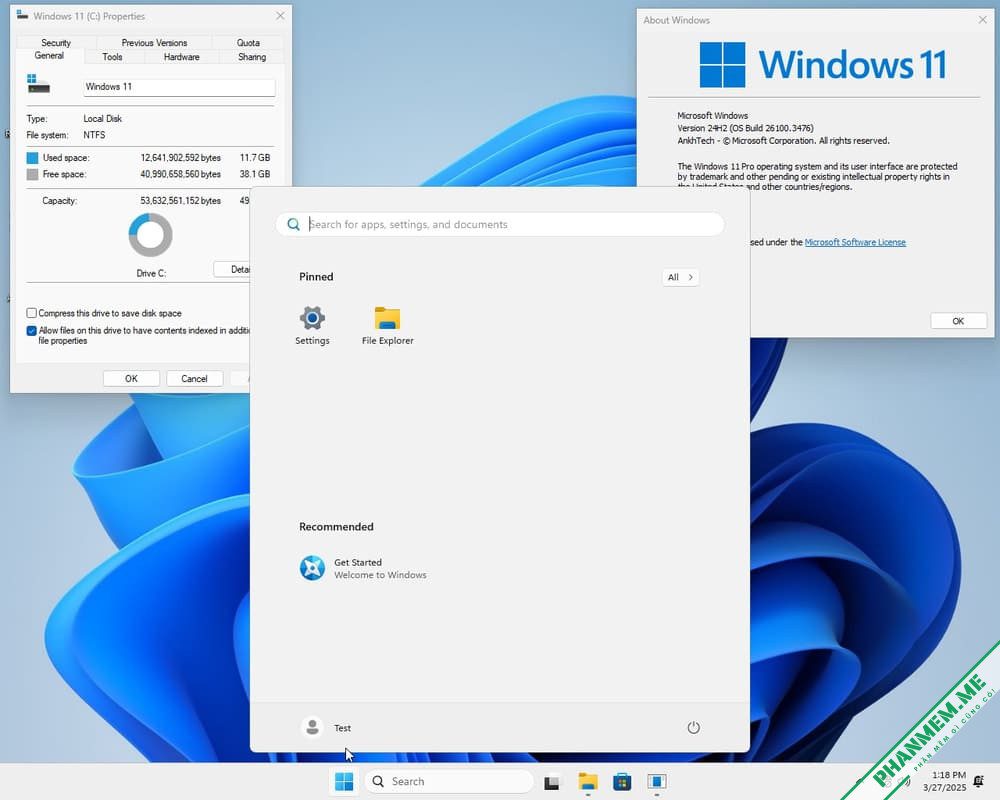1000x800 pixels.
Task: Click the Version 24H2 build text
Action: pyautogui.click(x=745, y=128)
